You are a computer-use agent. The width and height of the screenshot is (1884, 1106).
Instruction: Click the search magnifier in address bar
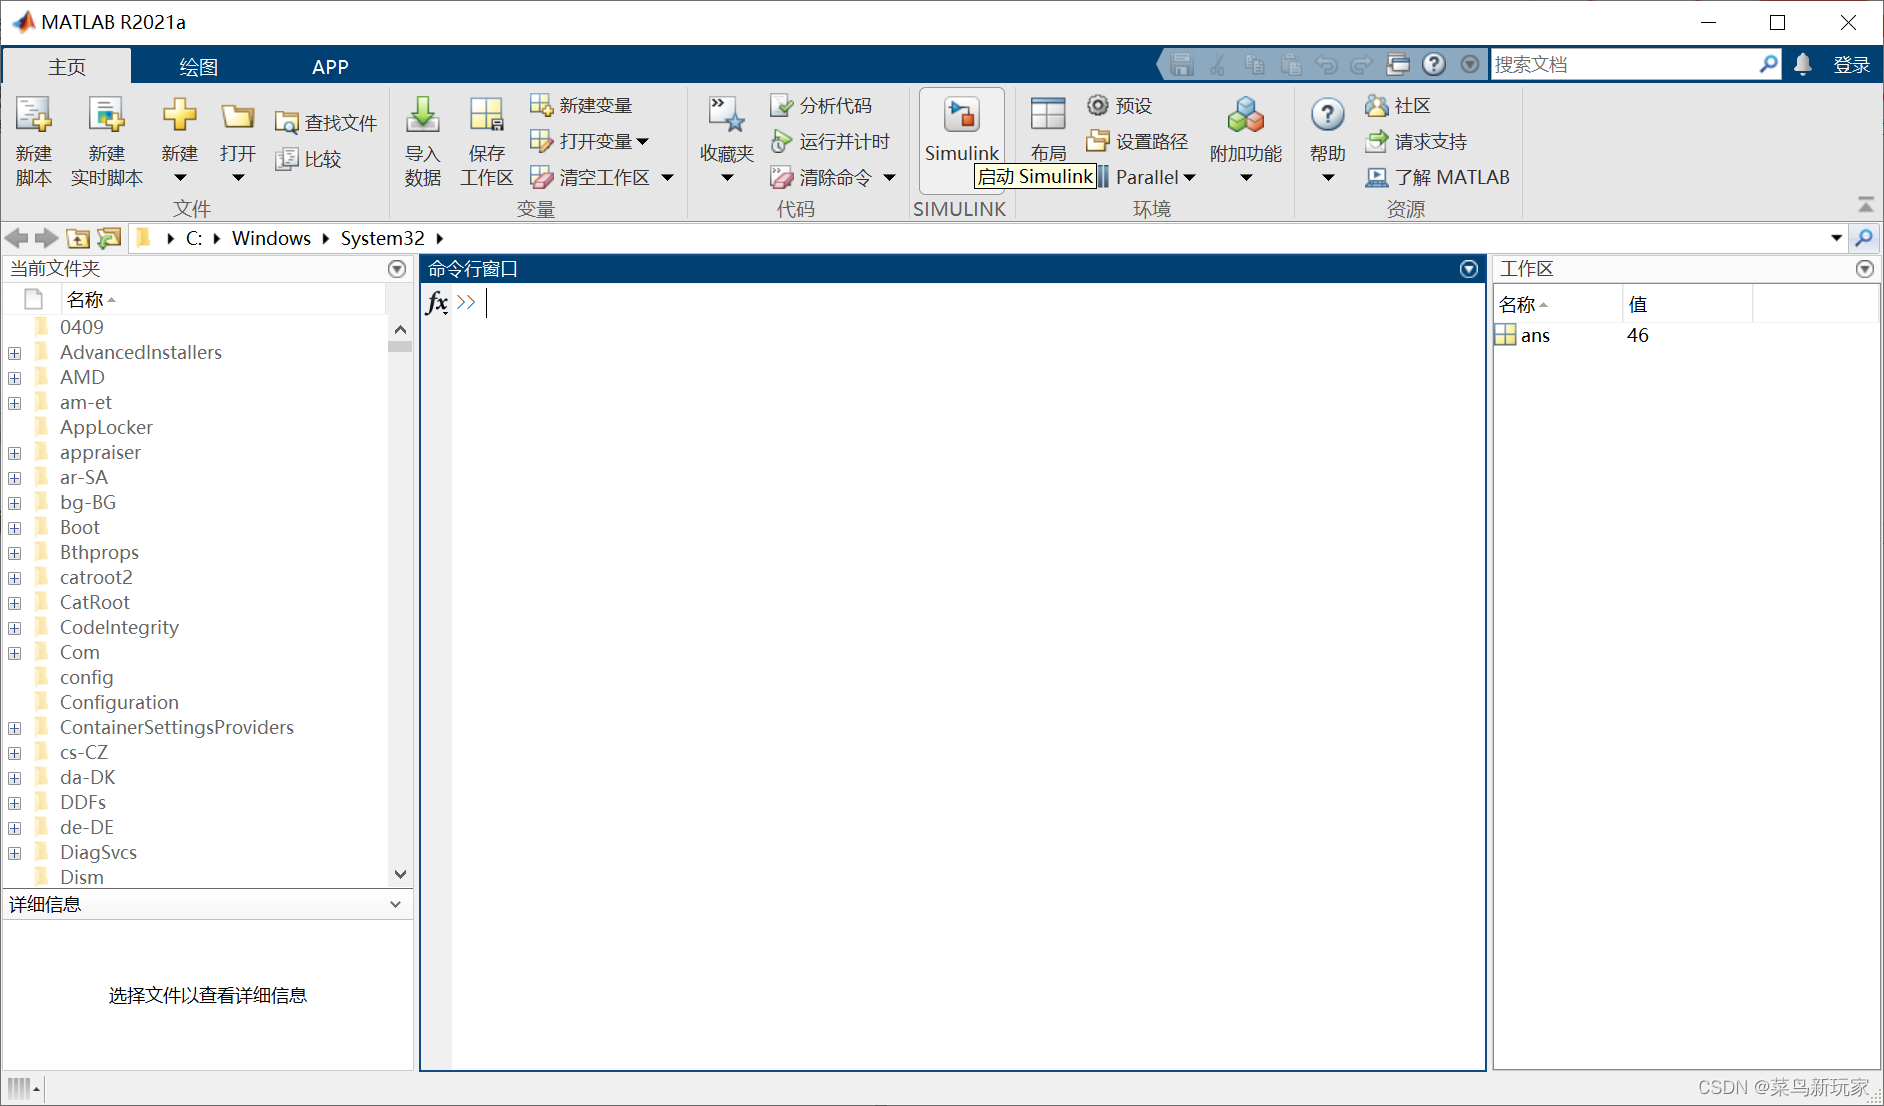(1864, 238)
